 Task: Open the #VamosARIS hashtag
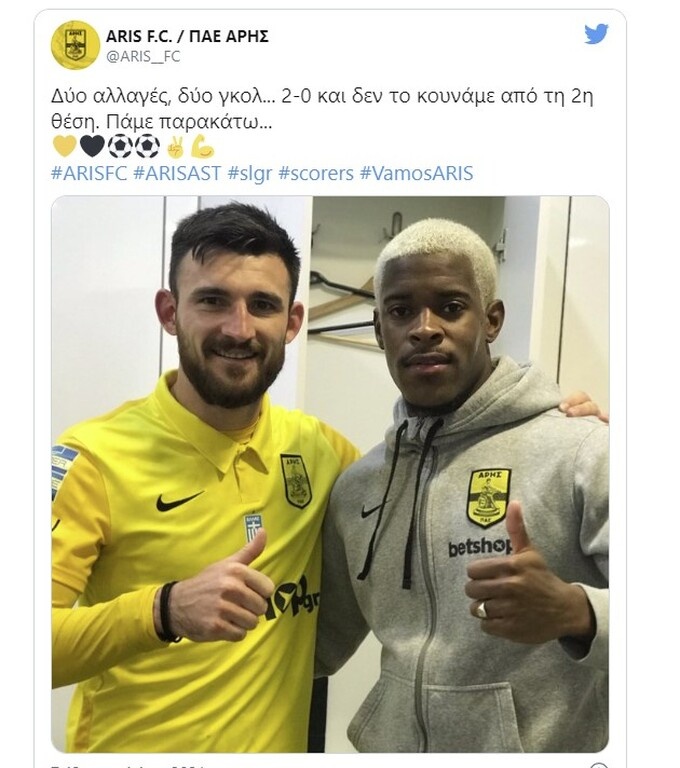click(x=416, y=173)
